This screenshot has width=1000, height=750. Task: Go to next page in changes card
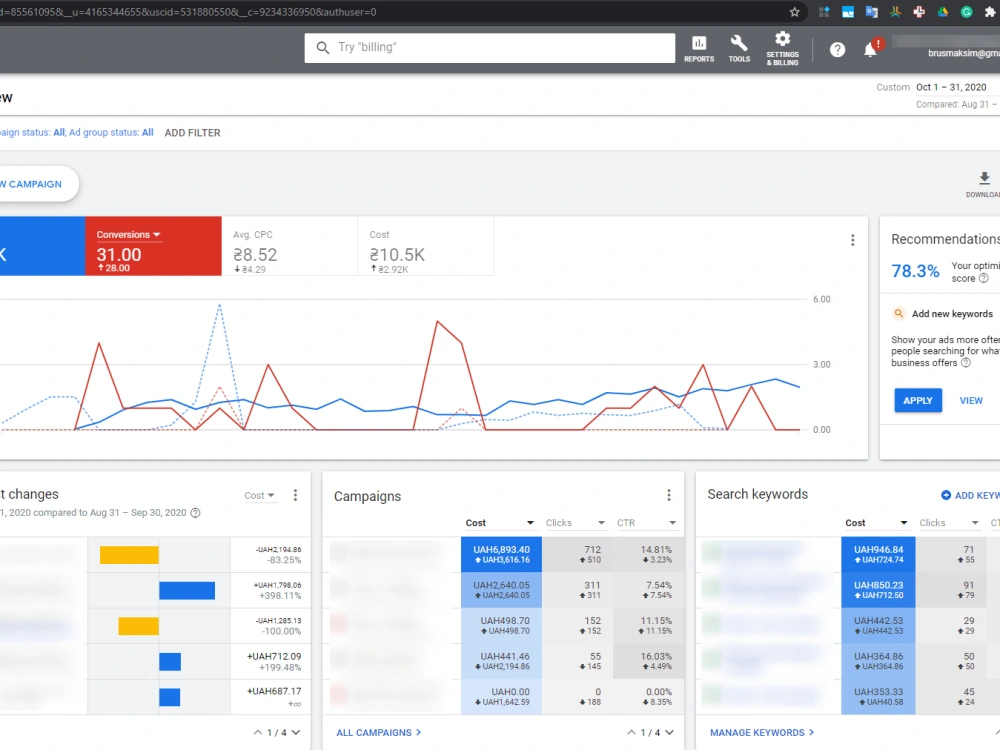coord(296,732)
